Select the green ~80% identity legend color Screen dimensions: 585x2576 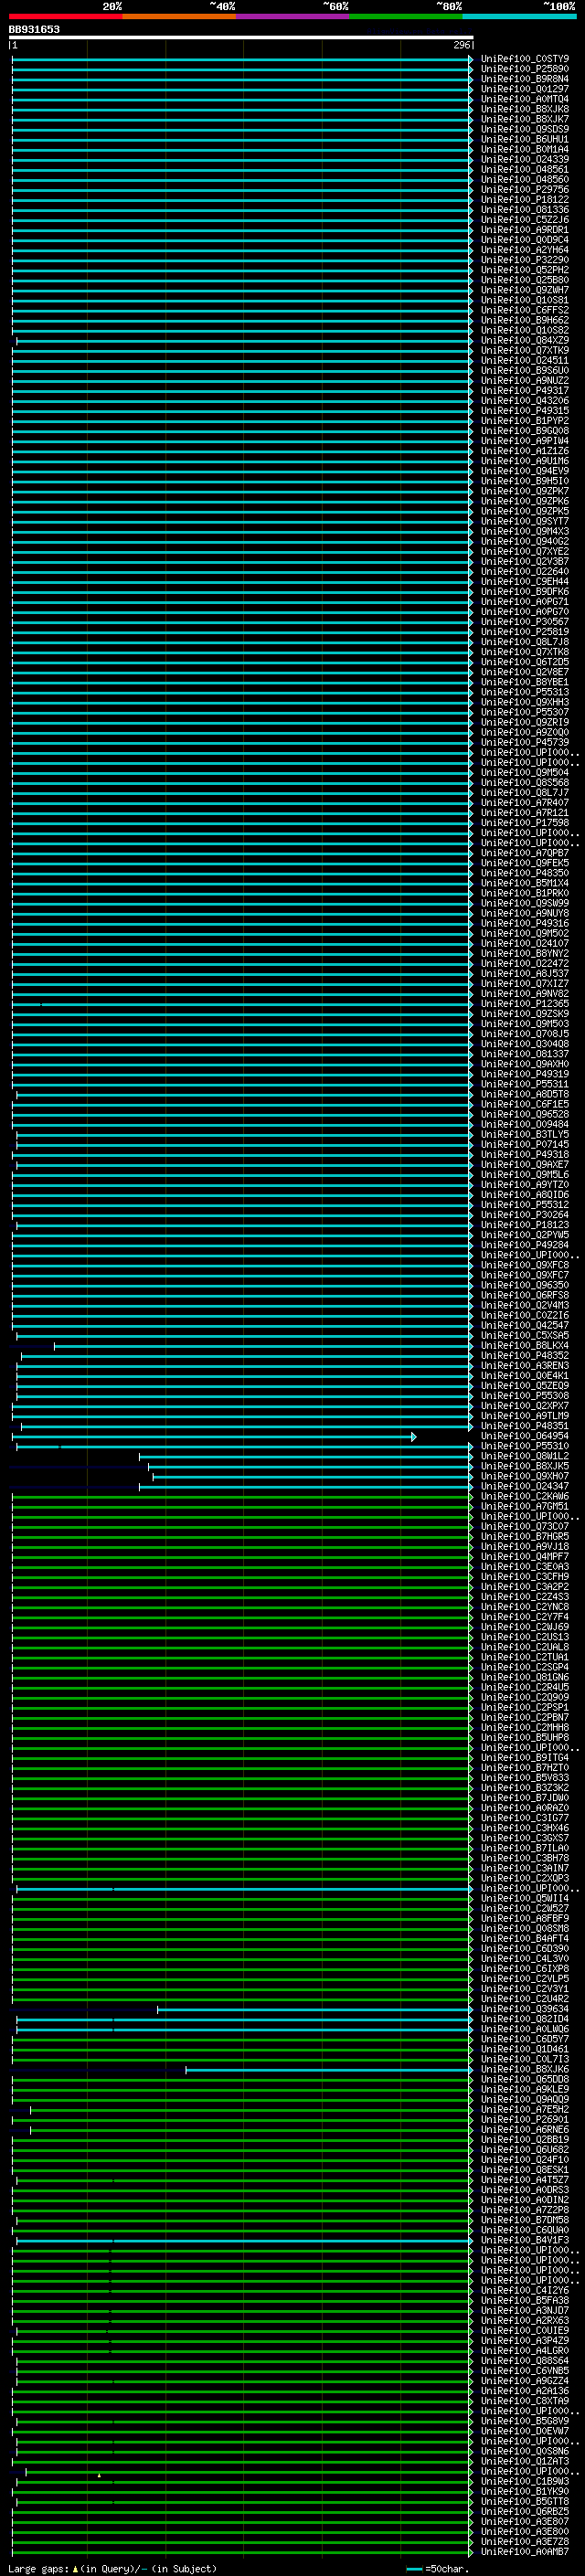point(406,16)
